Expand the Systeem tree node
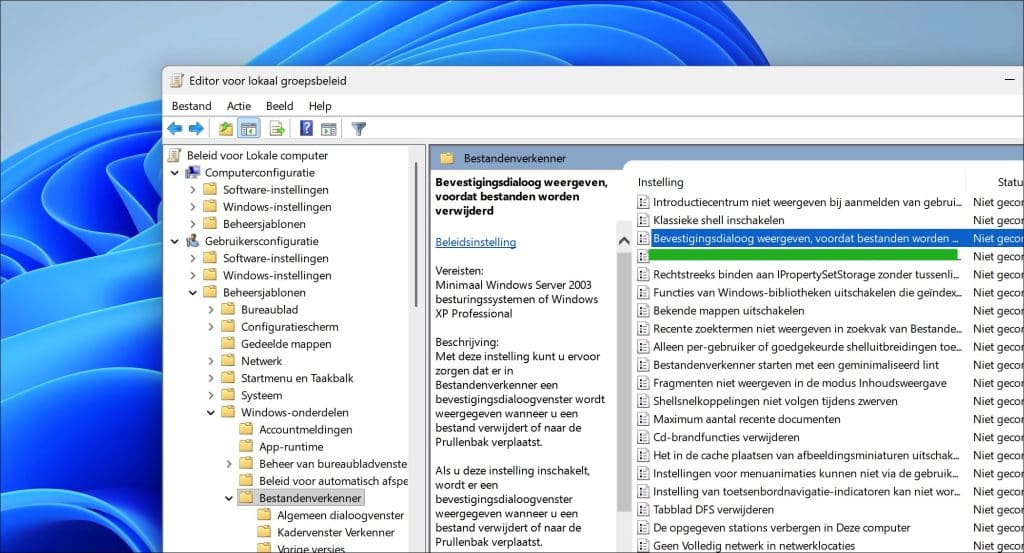1024x553 pixels. click(x=211, y=396)
